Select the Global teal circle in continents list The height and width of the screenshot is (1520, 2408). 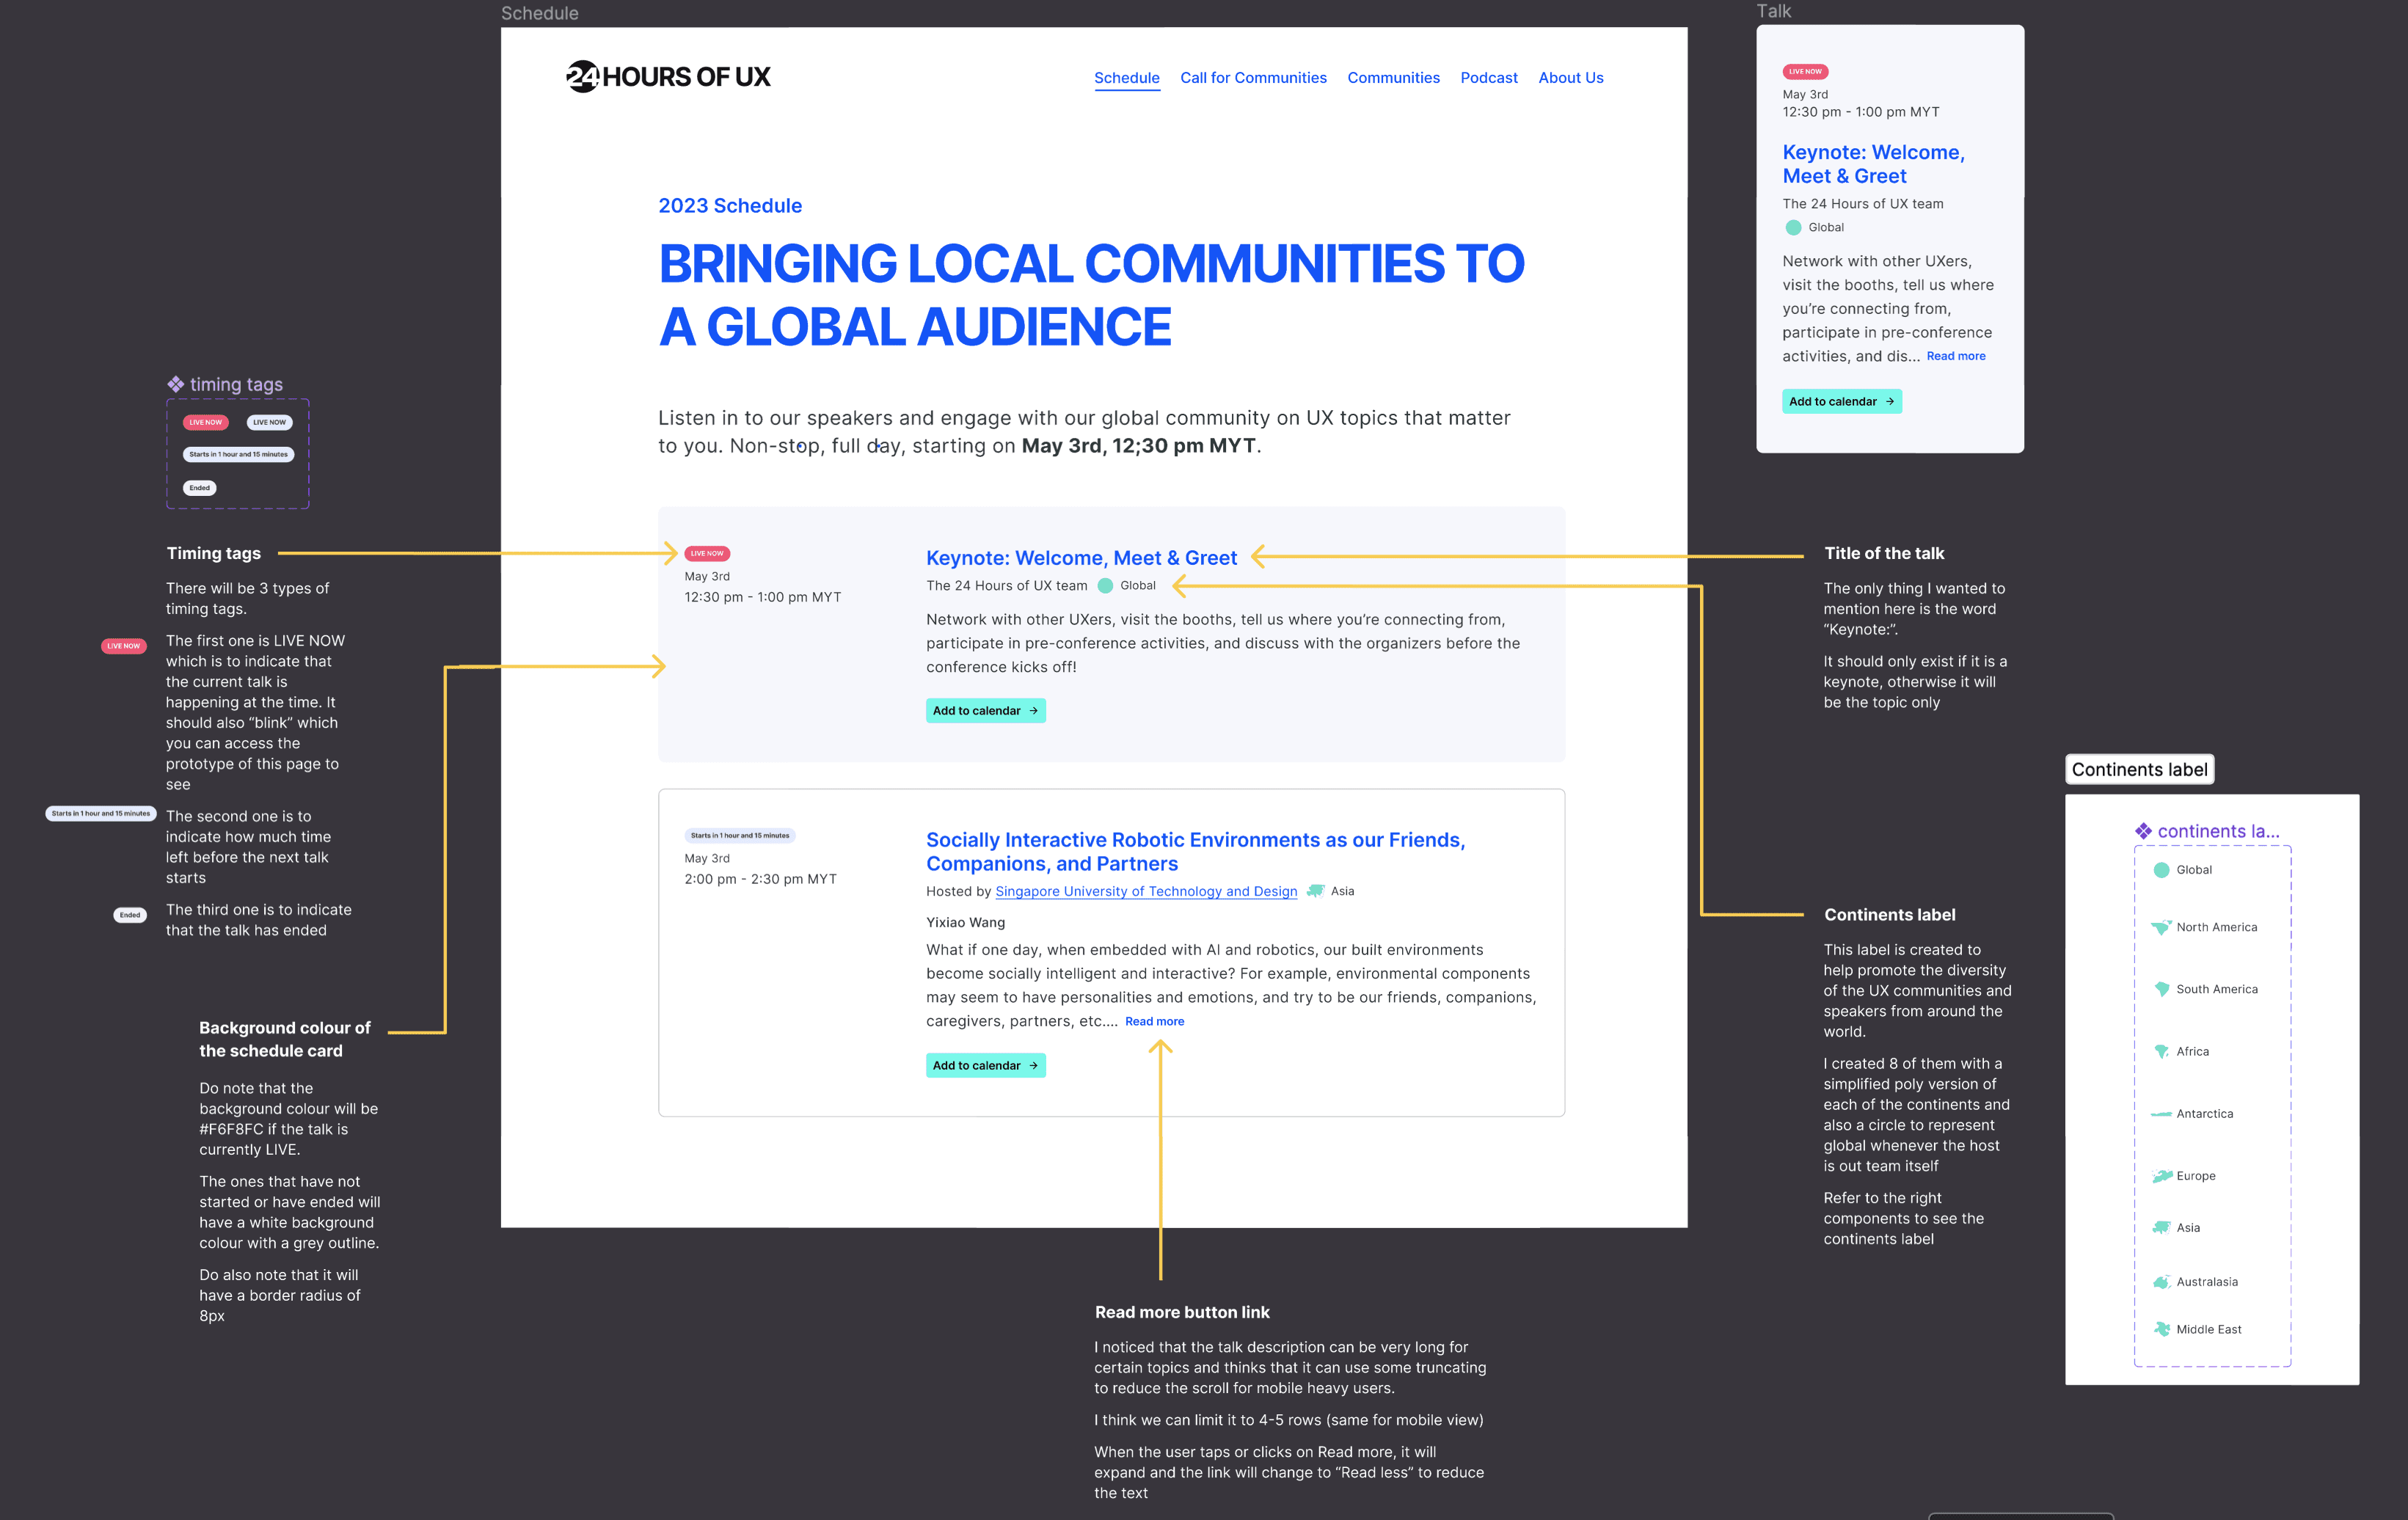coord(2161,870)
